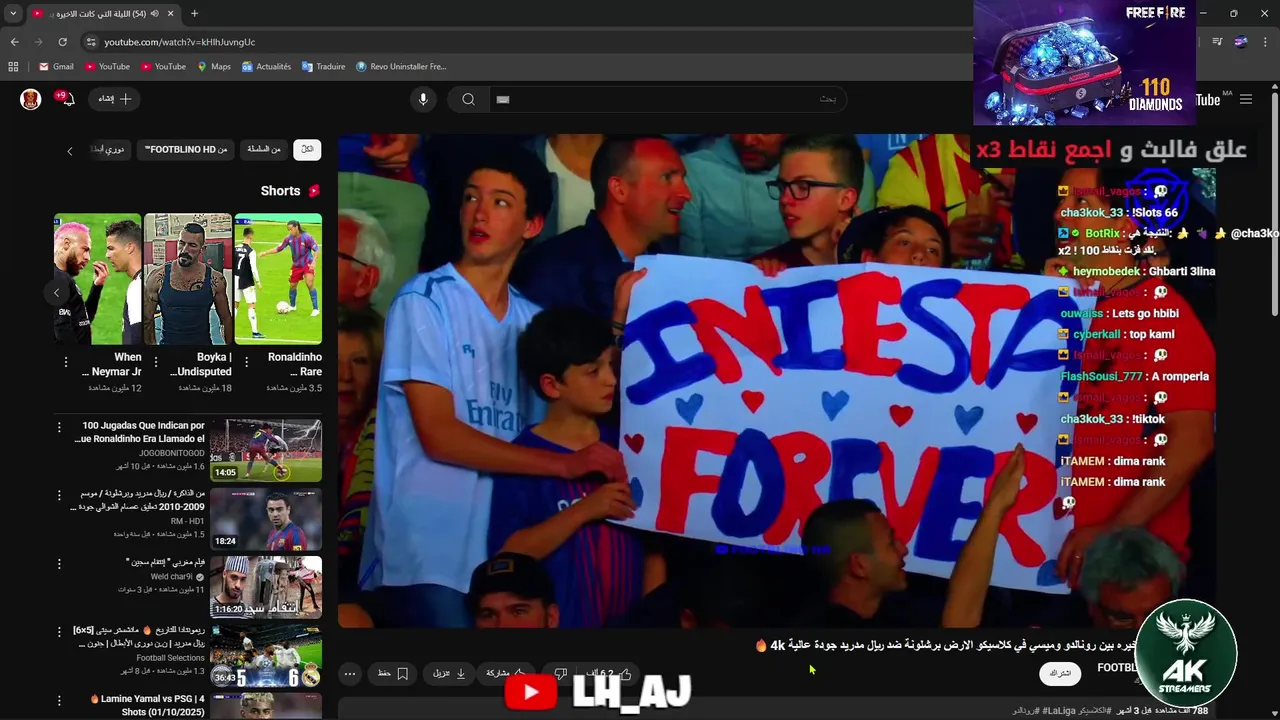The height and width of the screenshot is (720, 1280).
Task: Open the Traduire bookmark
Action: coord(323,67)
